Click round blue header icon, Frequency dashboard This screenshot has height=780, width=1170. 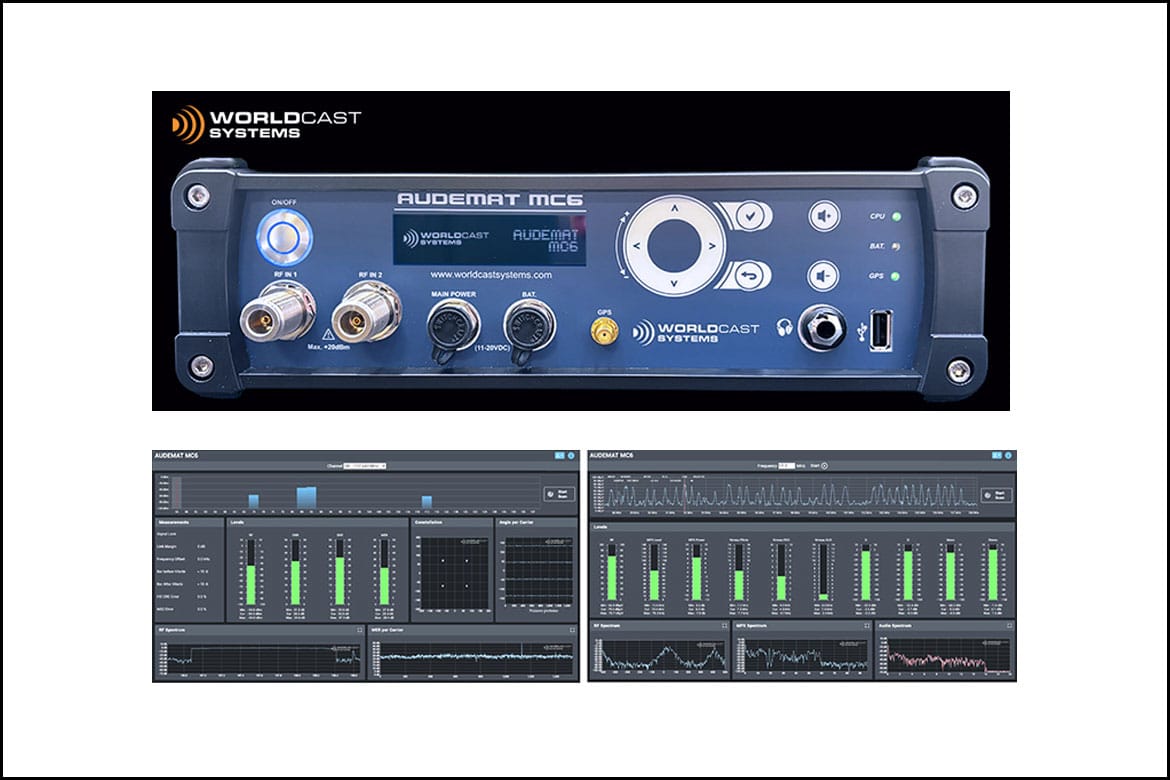1008,455
